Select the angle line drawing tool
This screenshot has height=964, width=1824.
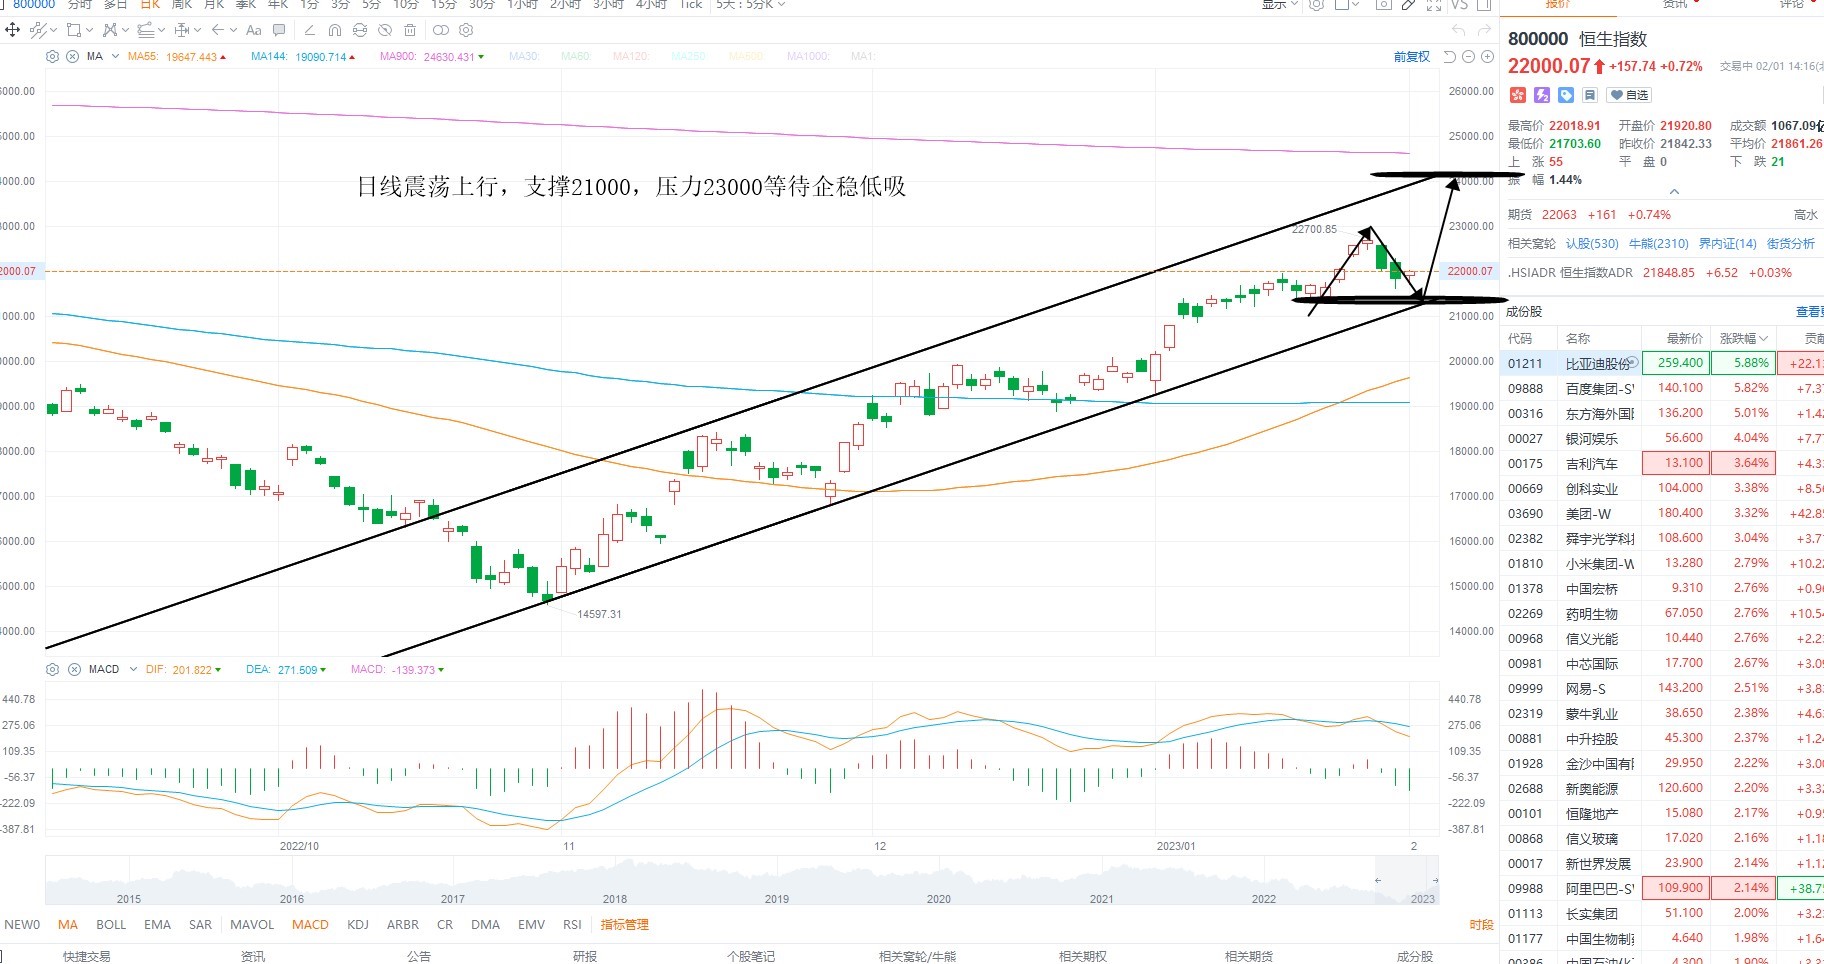tap(309, 30)
